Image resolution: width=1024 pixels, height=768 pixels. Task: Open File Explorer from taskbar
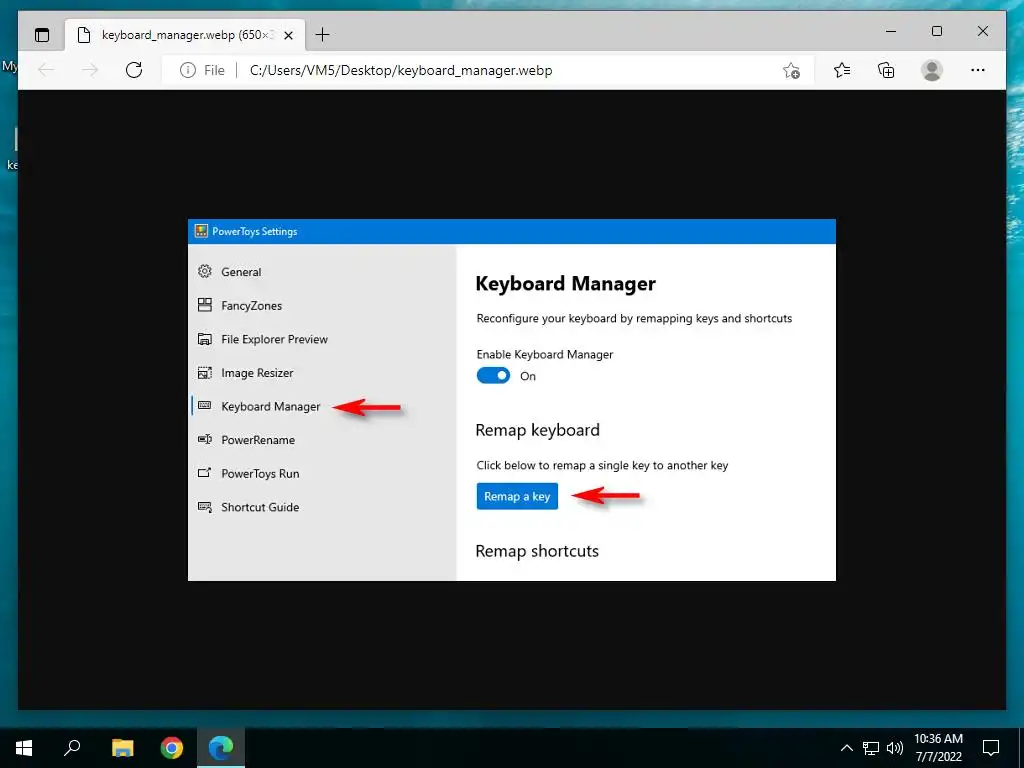tap(122, 747)
